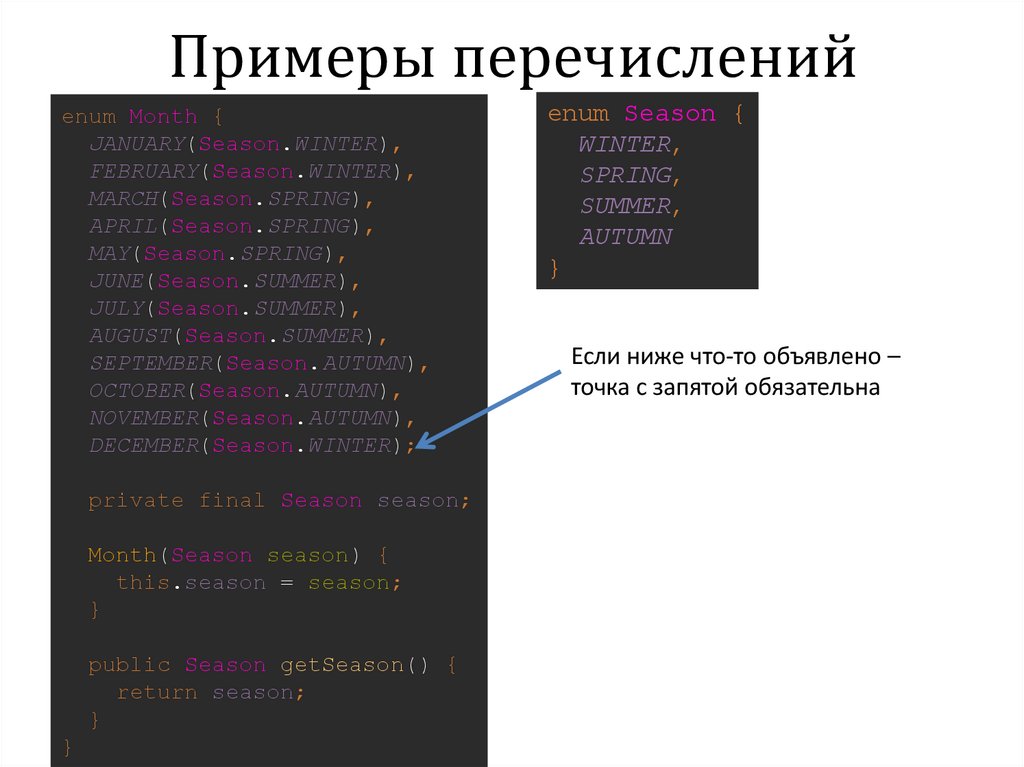Select the APRIL(Season.SPRING) line

tap(231, 226)
